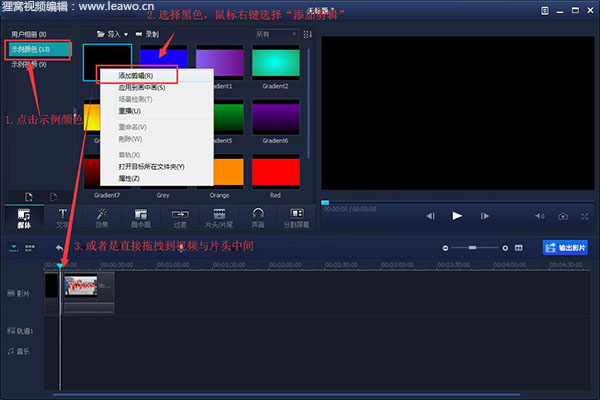Viewport: 600px width, 400px height.
Task: Switch to the 过渡 transitions tab
Action: coord(180,219)
